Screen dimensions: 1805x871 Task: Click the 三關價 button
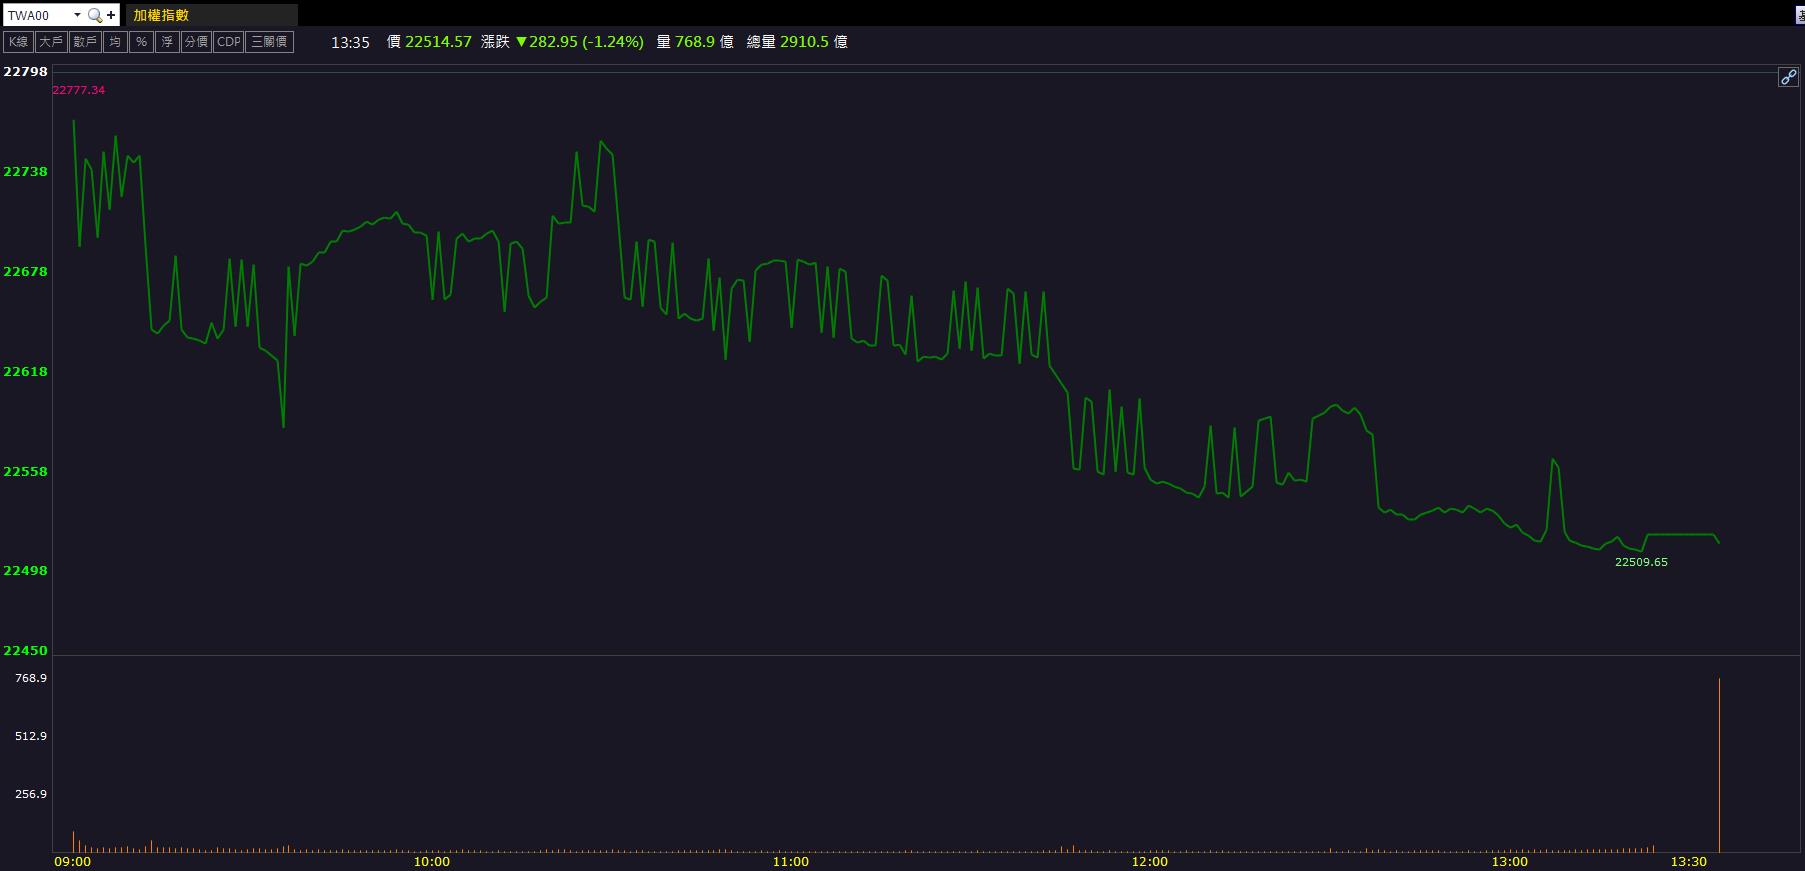pyautogui.click(x=270, y=42)
